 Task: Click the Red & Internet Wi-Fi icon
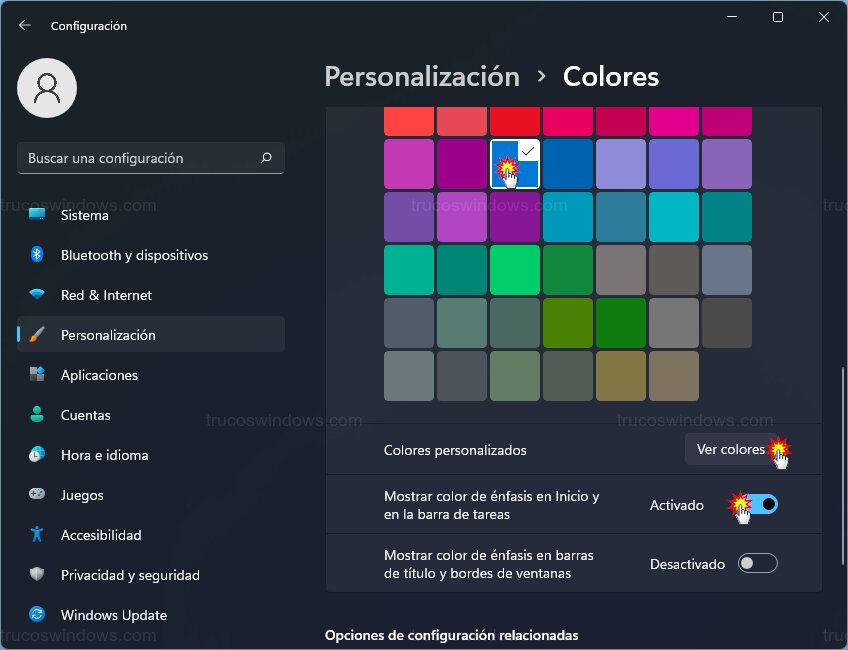37,295
